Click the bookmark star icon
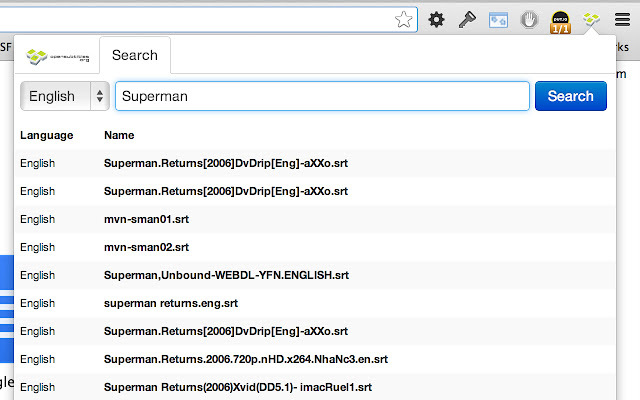Viewport: 640px width, 400px height. click(x=403, y=19)
